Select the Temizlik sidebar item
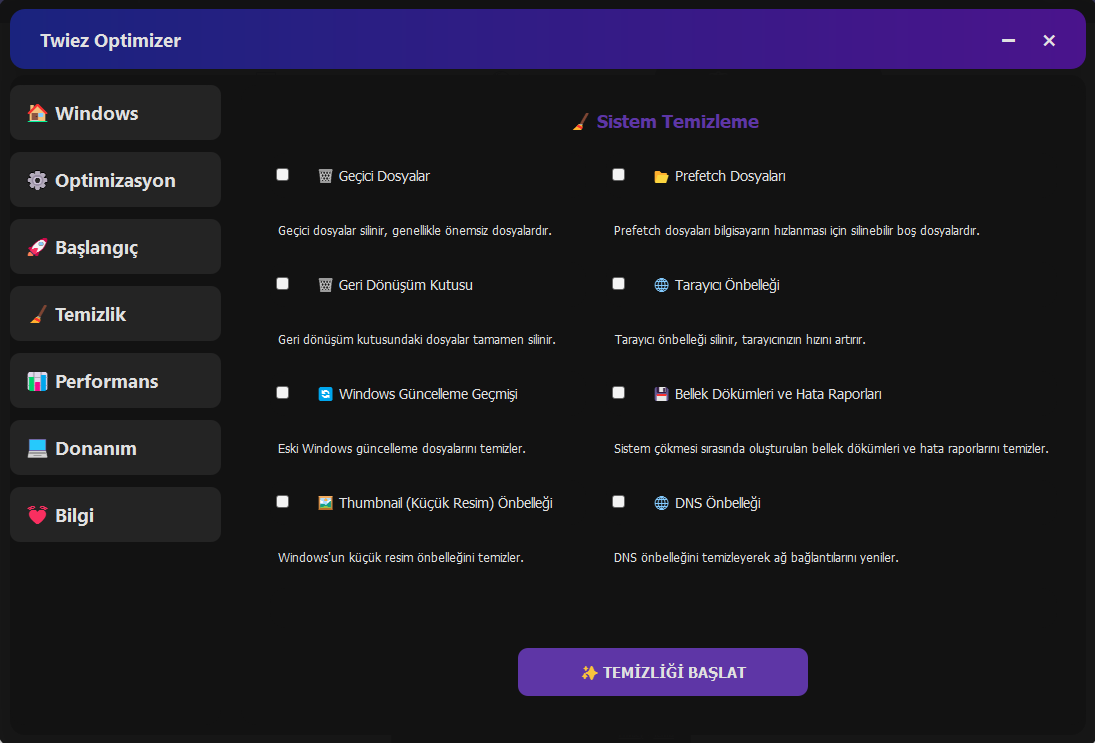This screenshot has height=743, width=1095. tap(115, 314)
